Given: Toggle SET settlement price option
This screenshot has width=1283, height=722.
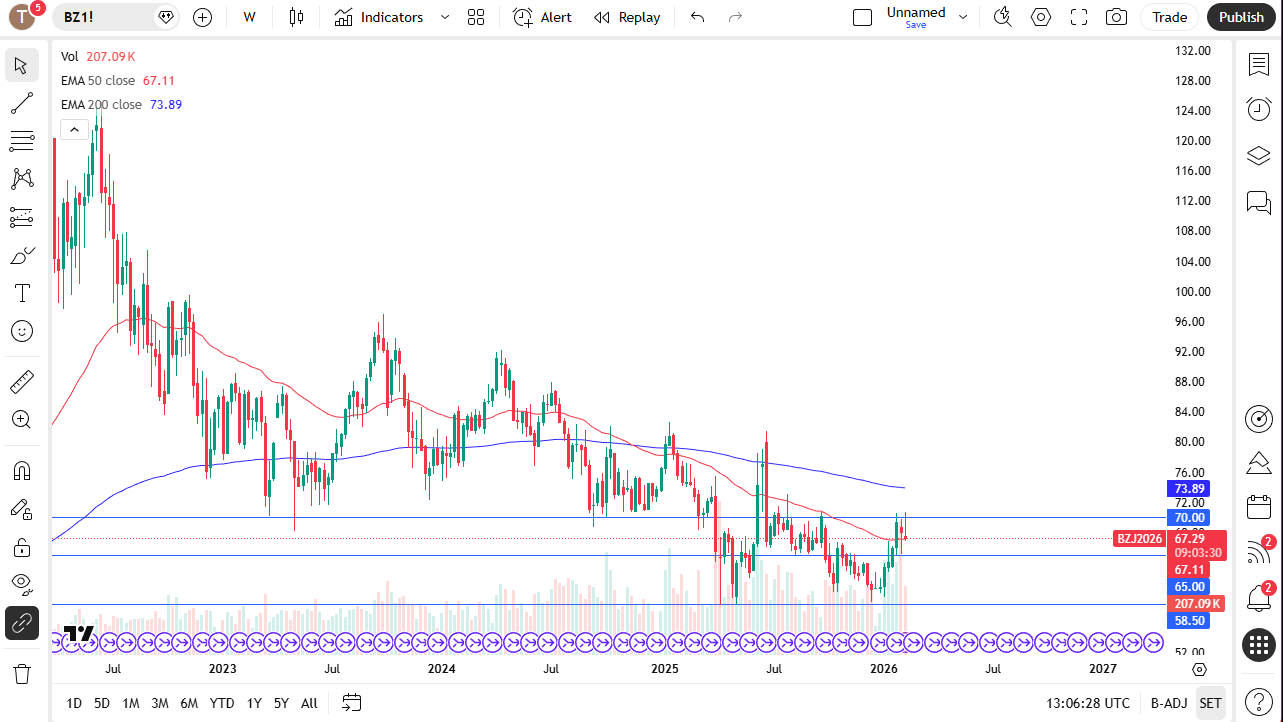Looking at the screenshot, I should click(1210, 703).
